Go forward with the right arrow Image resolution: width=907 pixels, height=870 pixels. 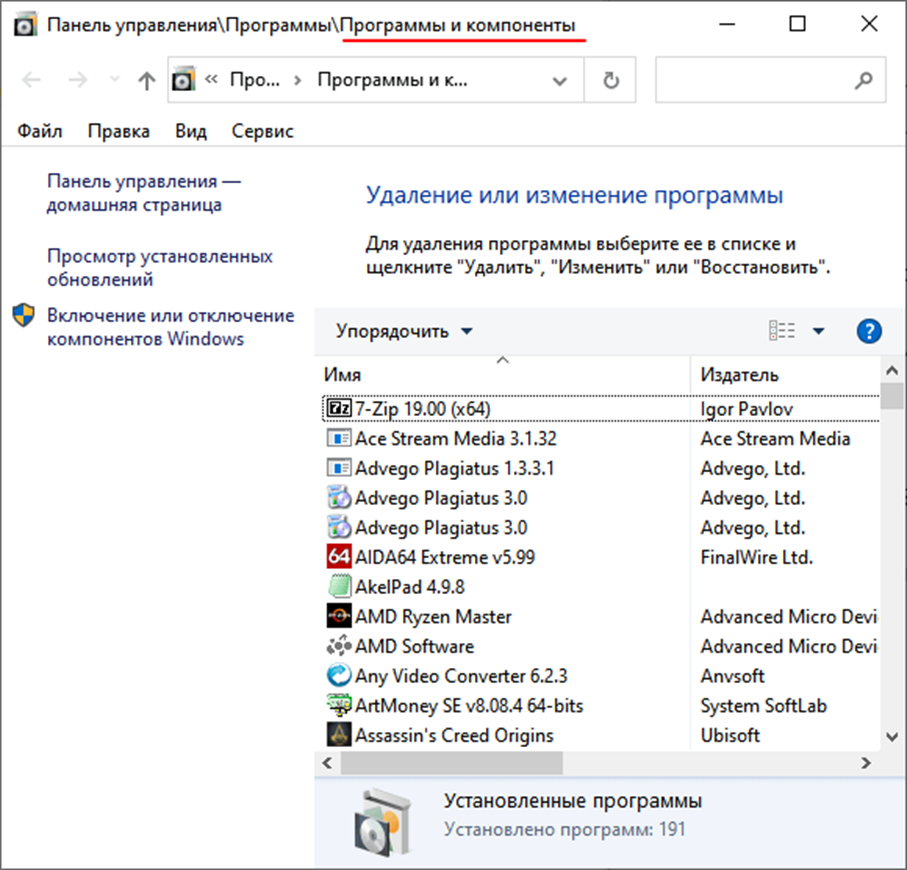click(78, 80)
